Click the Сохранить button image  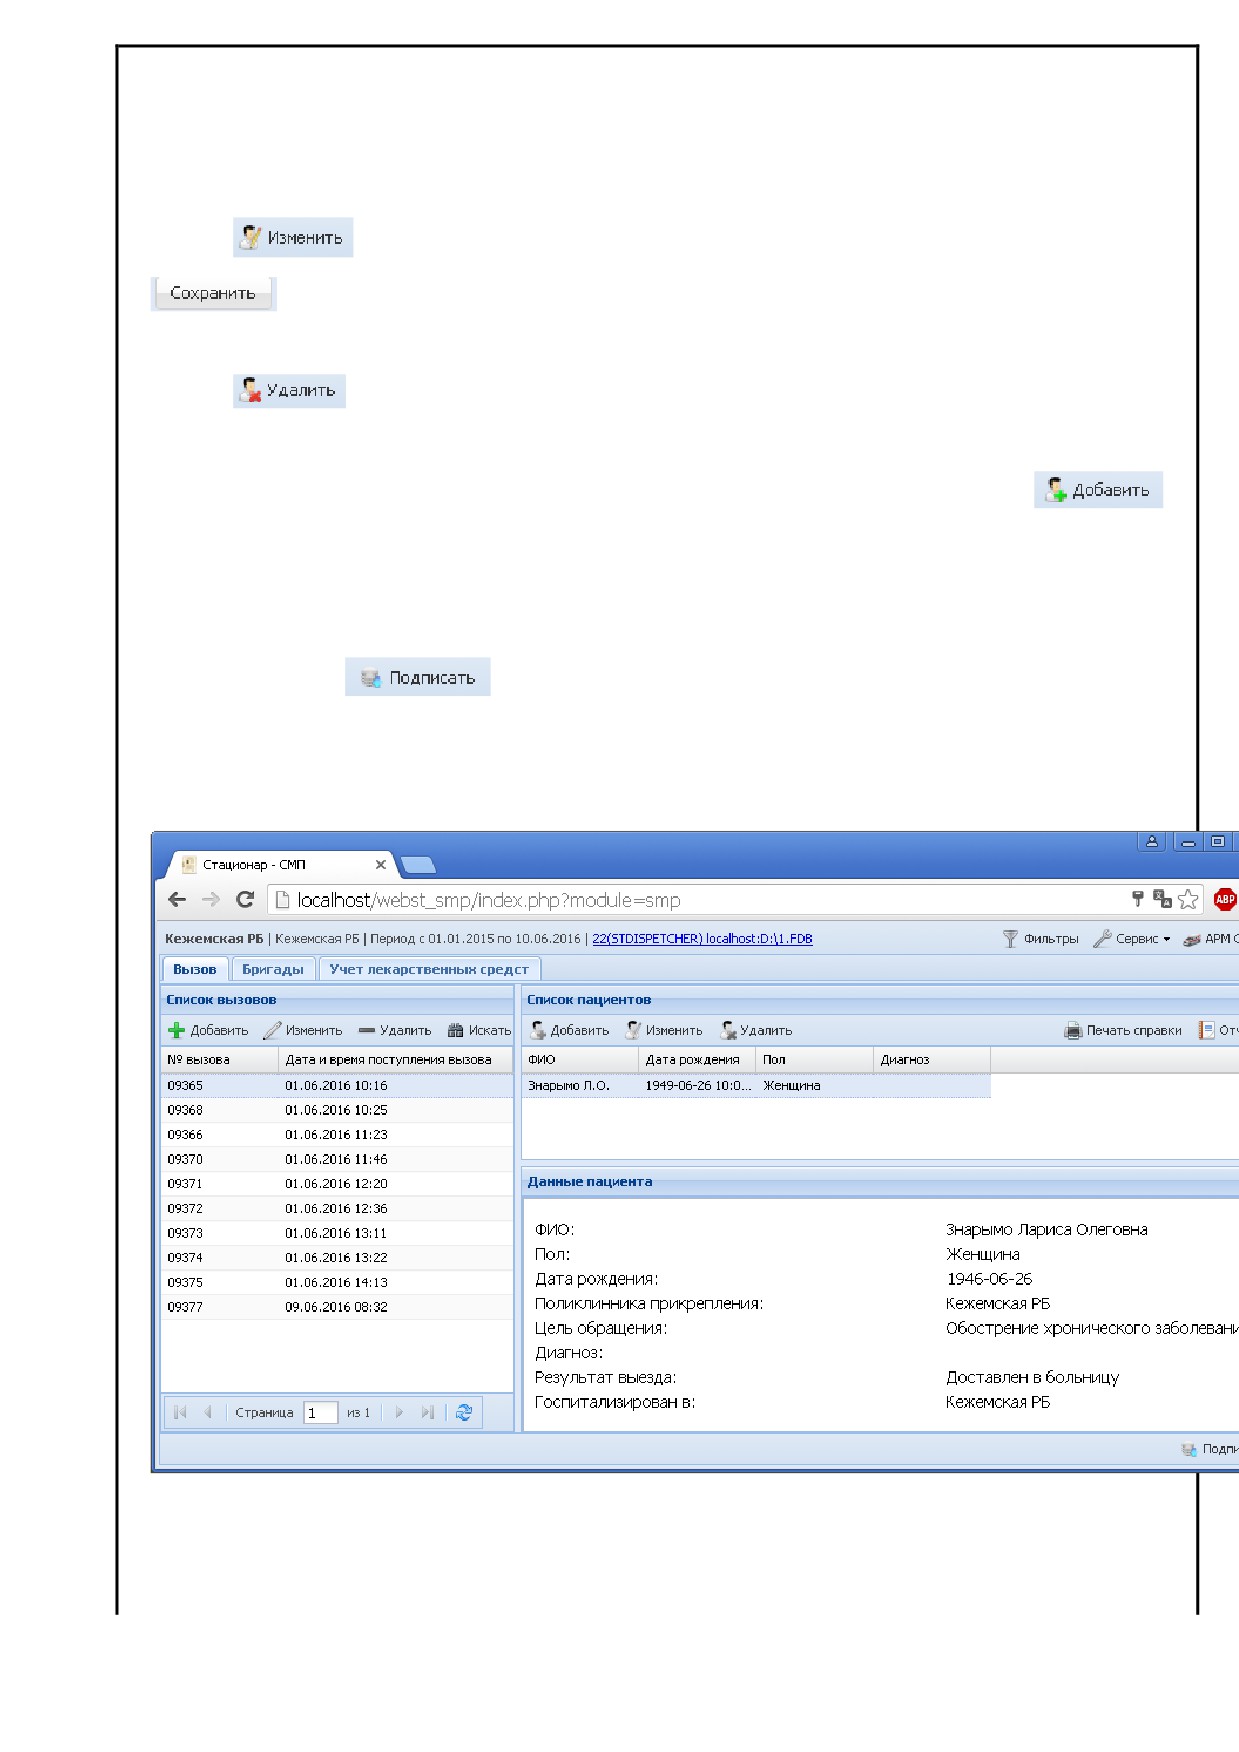pyautogui.click(x=213, y=294)
